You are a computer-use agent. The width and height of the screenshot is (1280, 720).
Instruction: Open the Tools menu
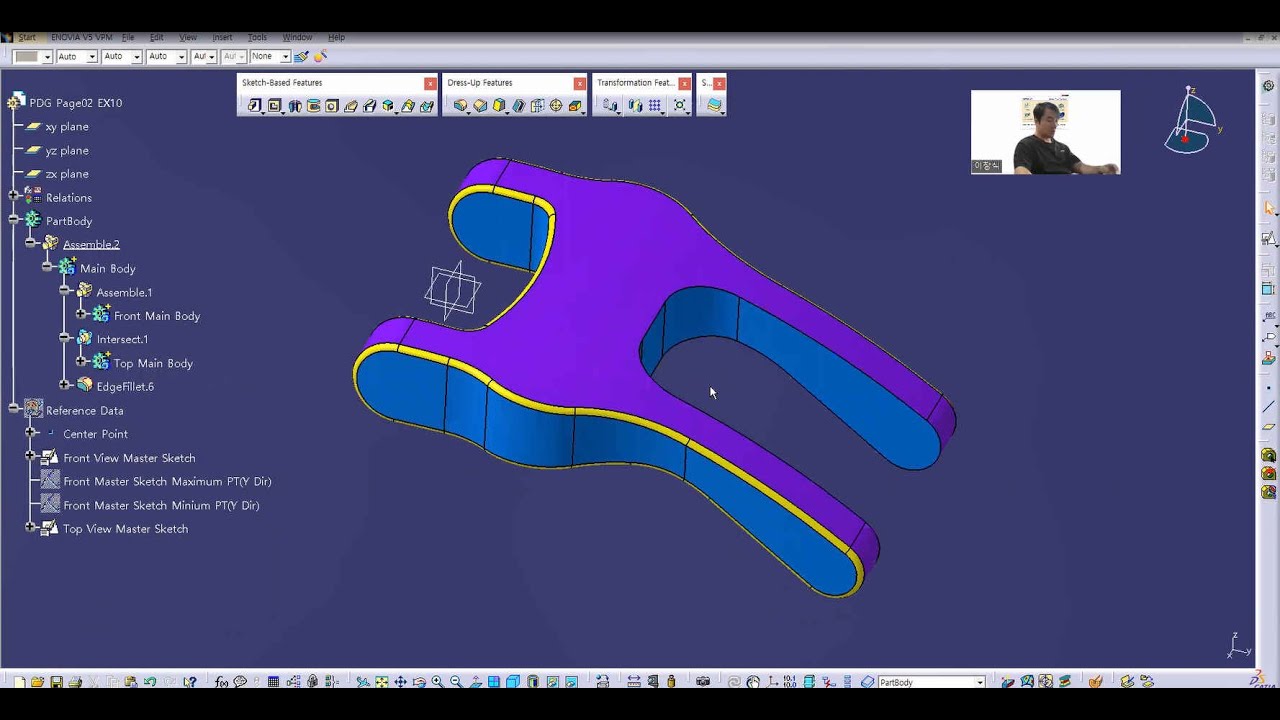pos(257,37)
